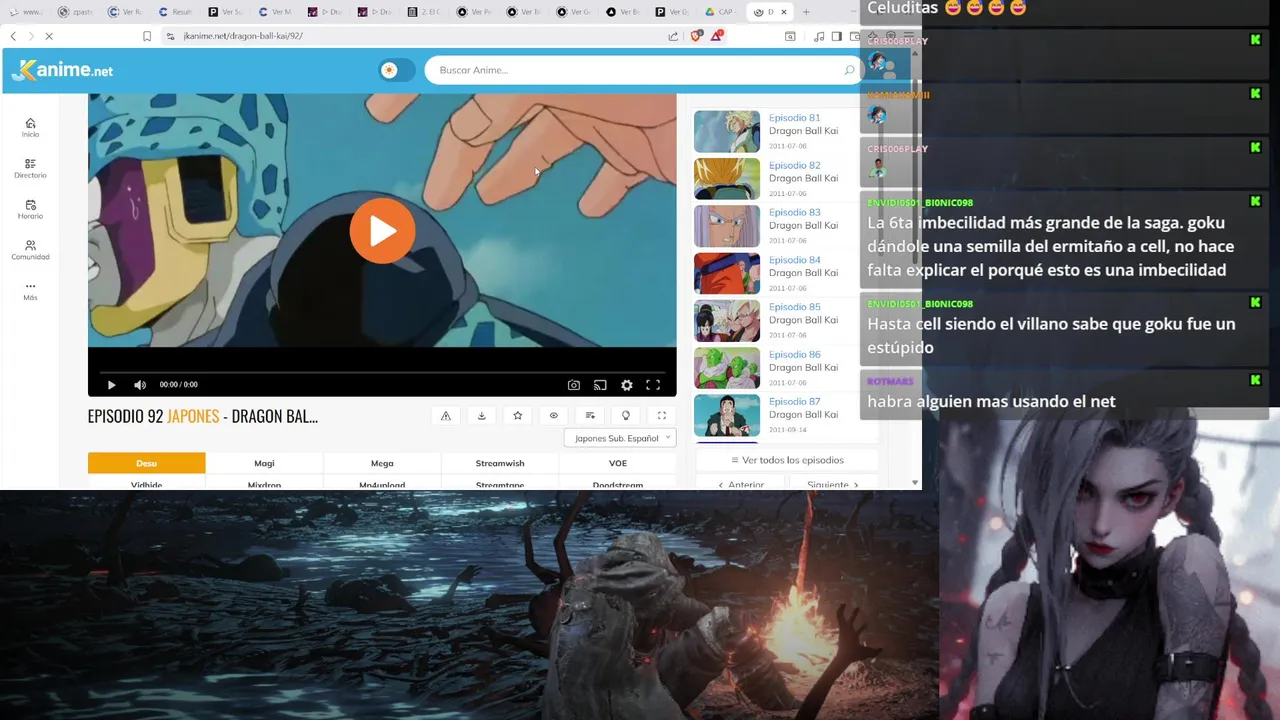
Task: Take a screenshot with the player camera icon
Action: coord(573,385)
